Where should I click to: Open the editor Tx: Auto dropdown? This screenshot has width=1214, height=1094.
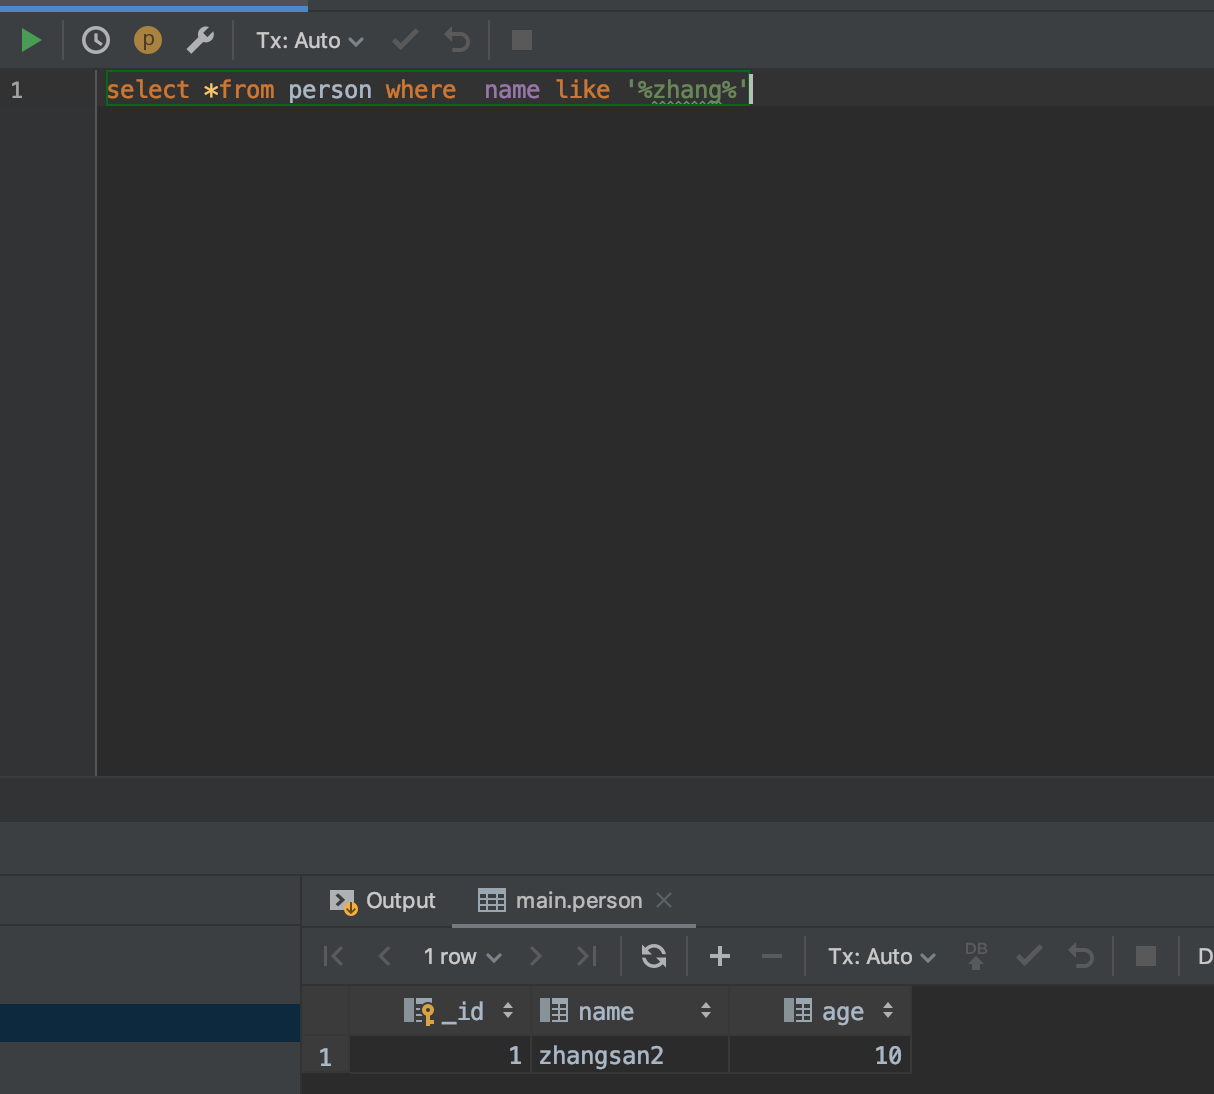[310, 41]
